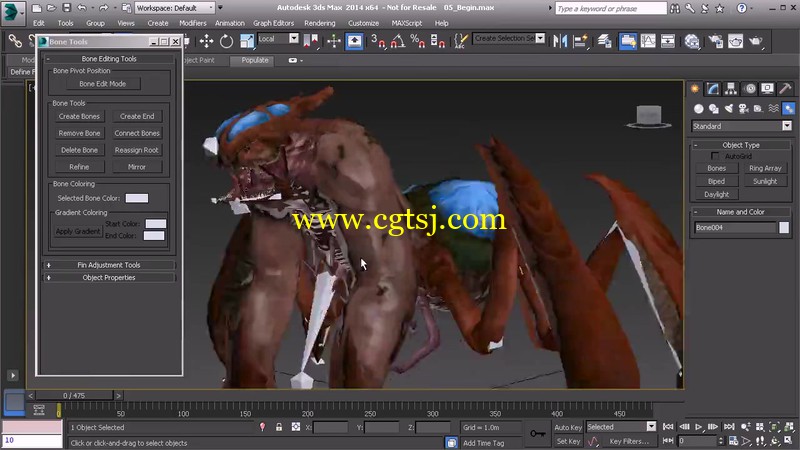Toggle the 3D Snaps icon

click(x=378, y=41)
